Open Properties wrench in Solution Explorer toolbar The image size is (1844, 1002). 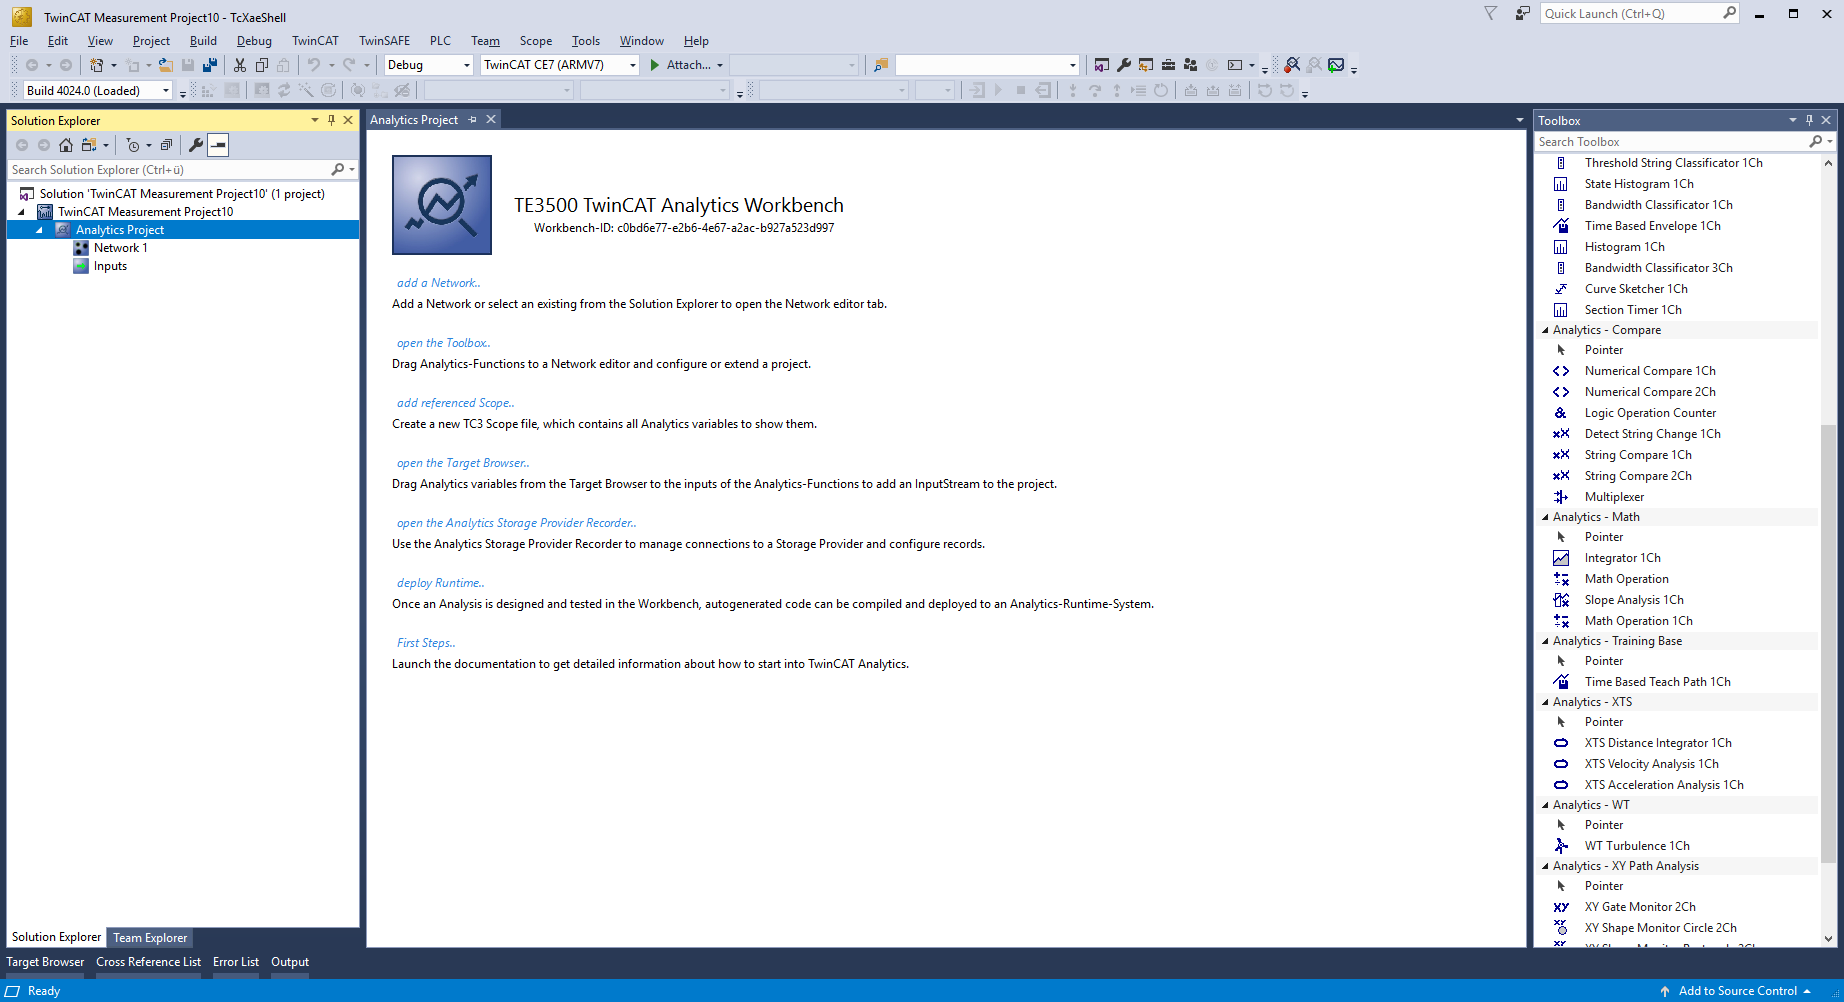tap(196, 145)
